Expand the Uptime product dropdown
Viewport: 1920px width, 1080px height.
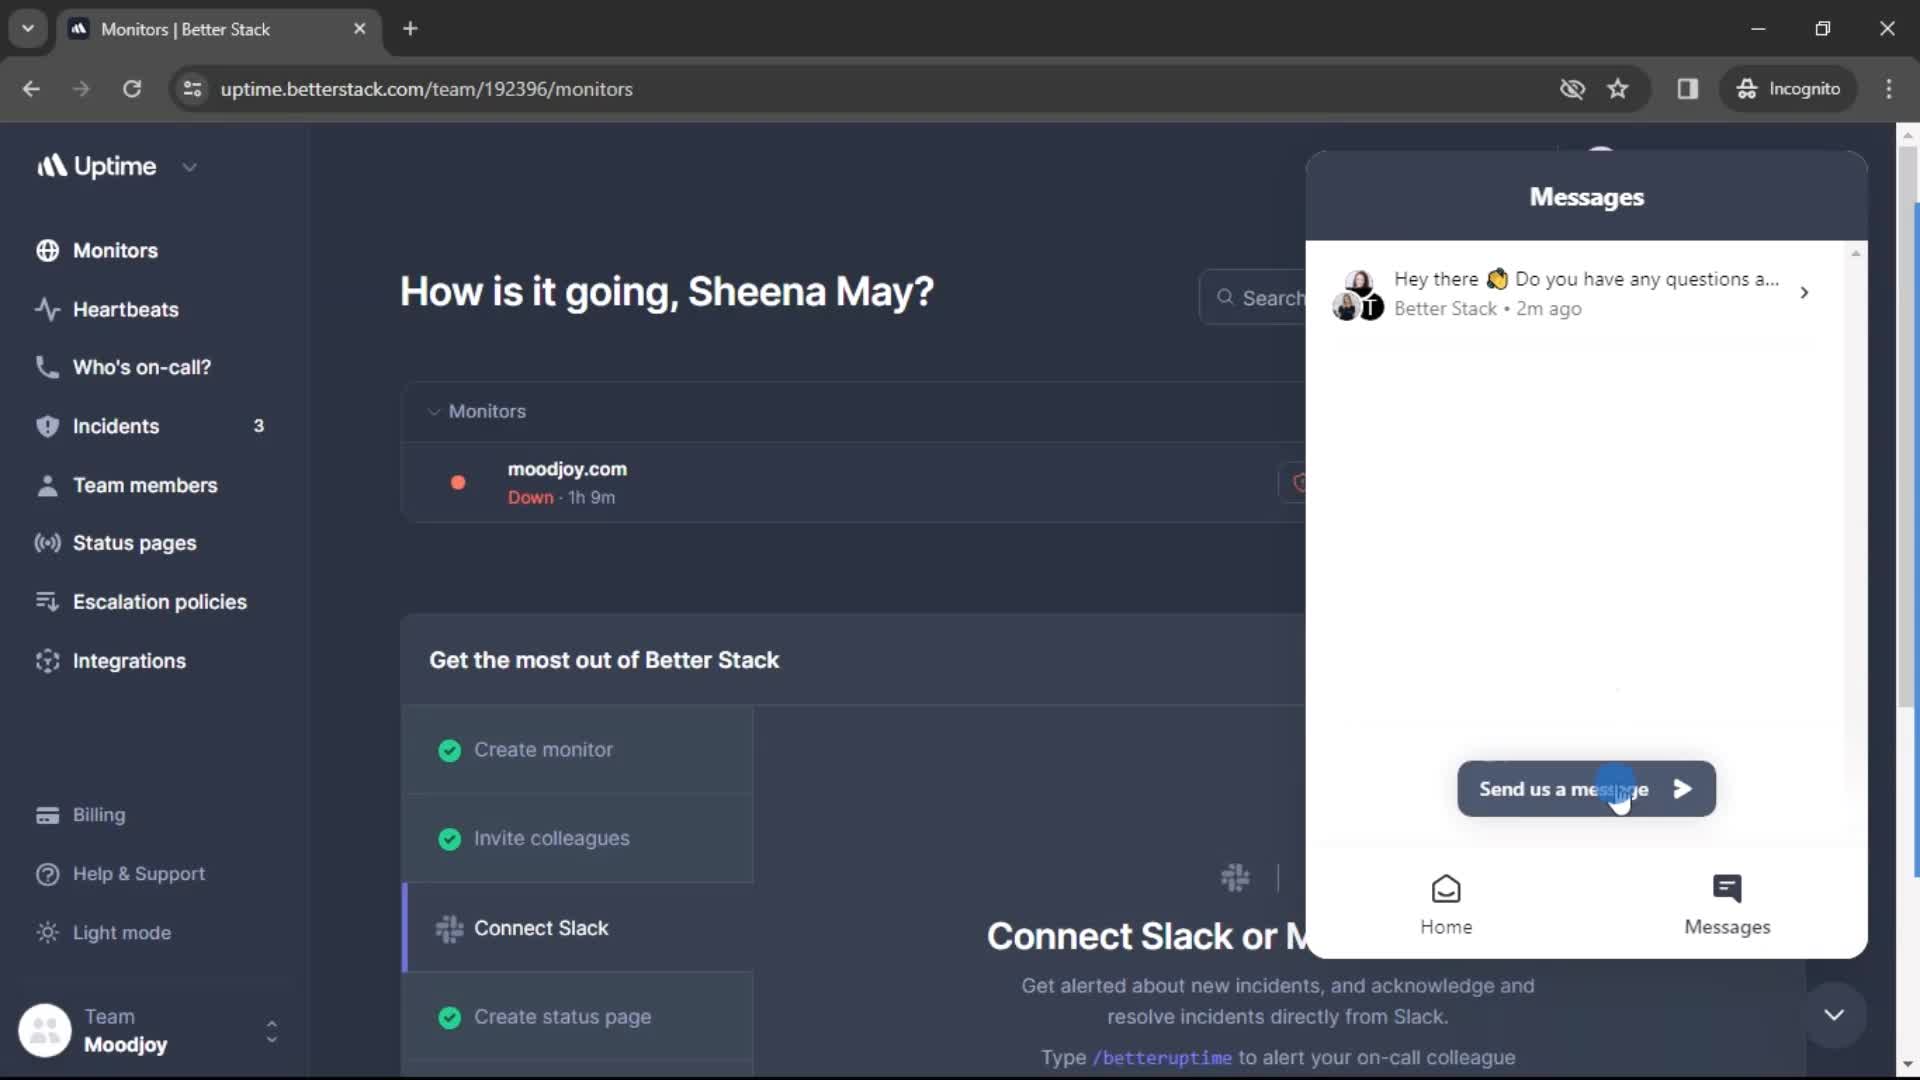click(190, 167)
